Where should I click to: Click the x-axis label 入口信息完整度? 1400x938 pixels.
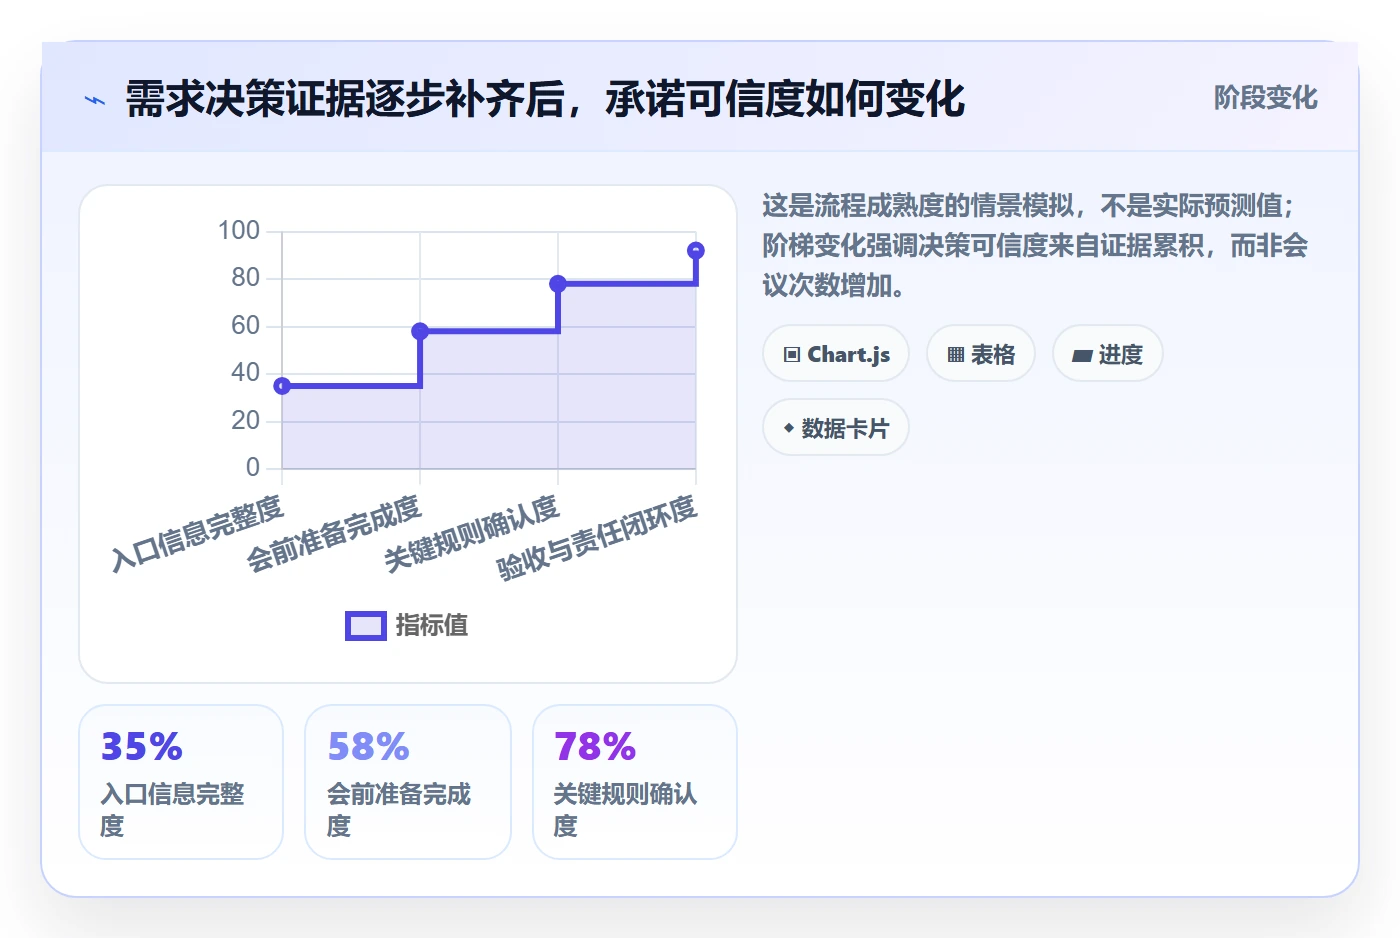click(198, 533)
